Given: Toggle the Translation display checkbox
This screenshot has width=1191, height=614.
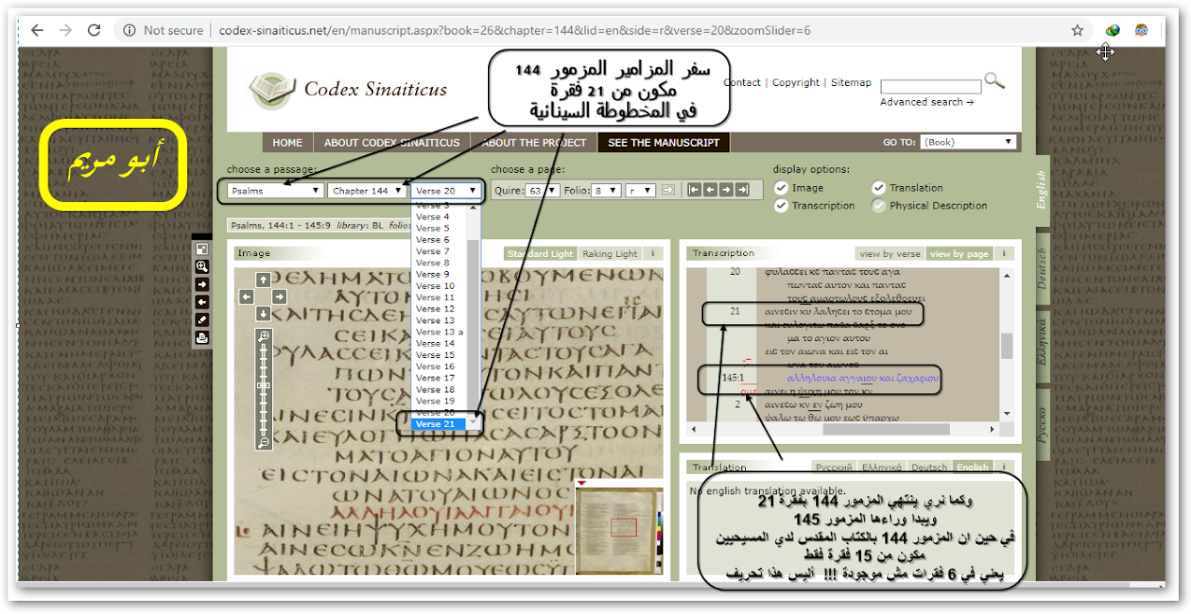Looking at the screenshot, I should click(x=879, y=188).
